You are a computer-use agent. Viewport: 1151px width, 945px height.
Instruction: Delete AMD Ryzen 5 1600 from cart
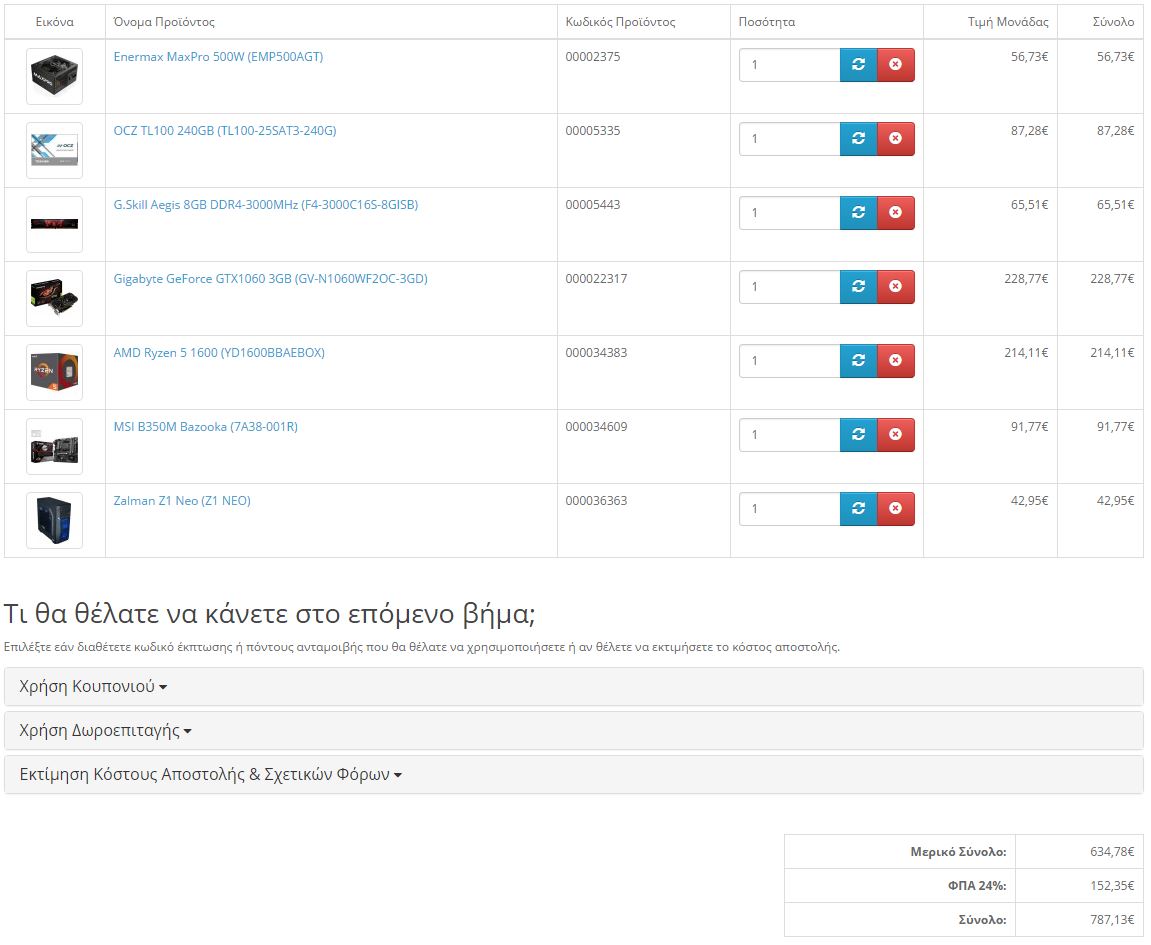coord(896,361)
